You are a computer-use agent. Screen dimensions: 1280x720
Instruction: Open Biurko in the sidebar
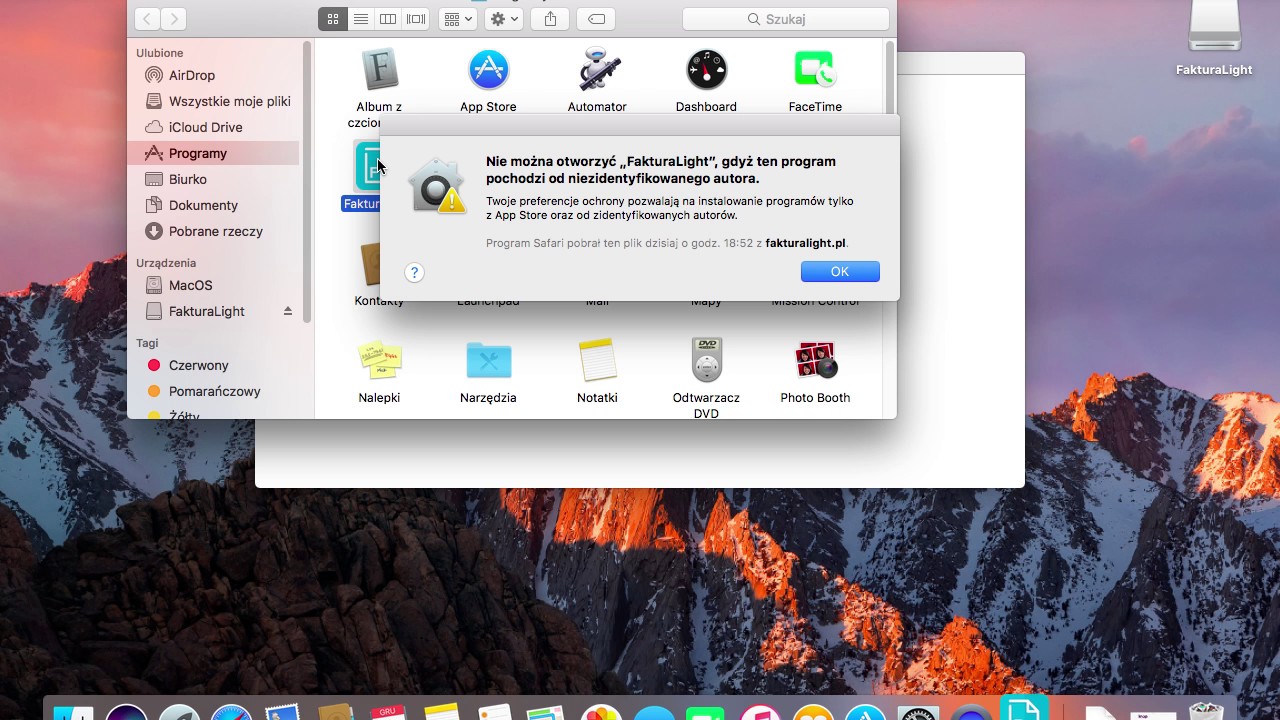(x=176, y=179)
